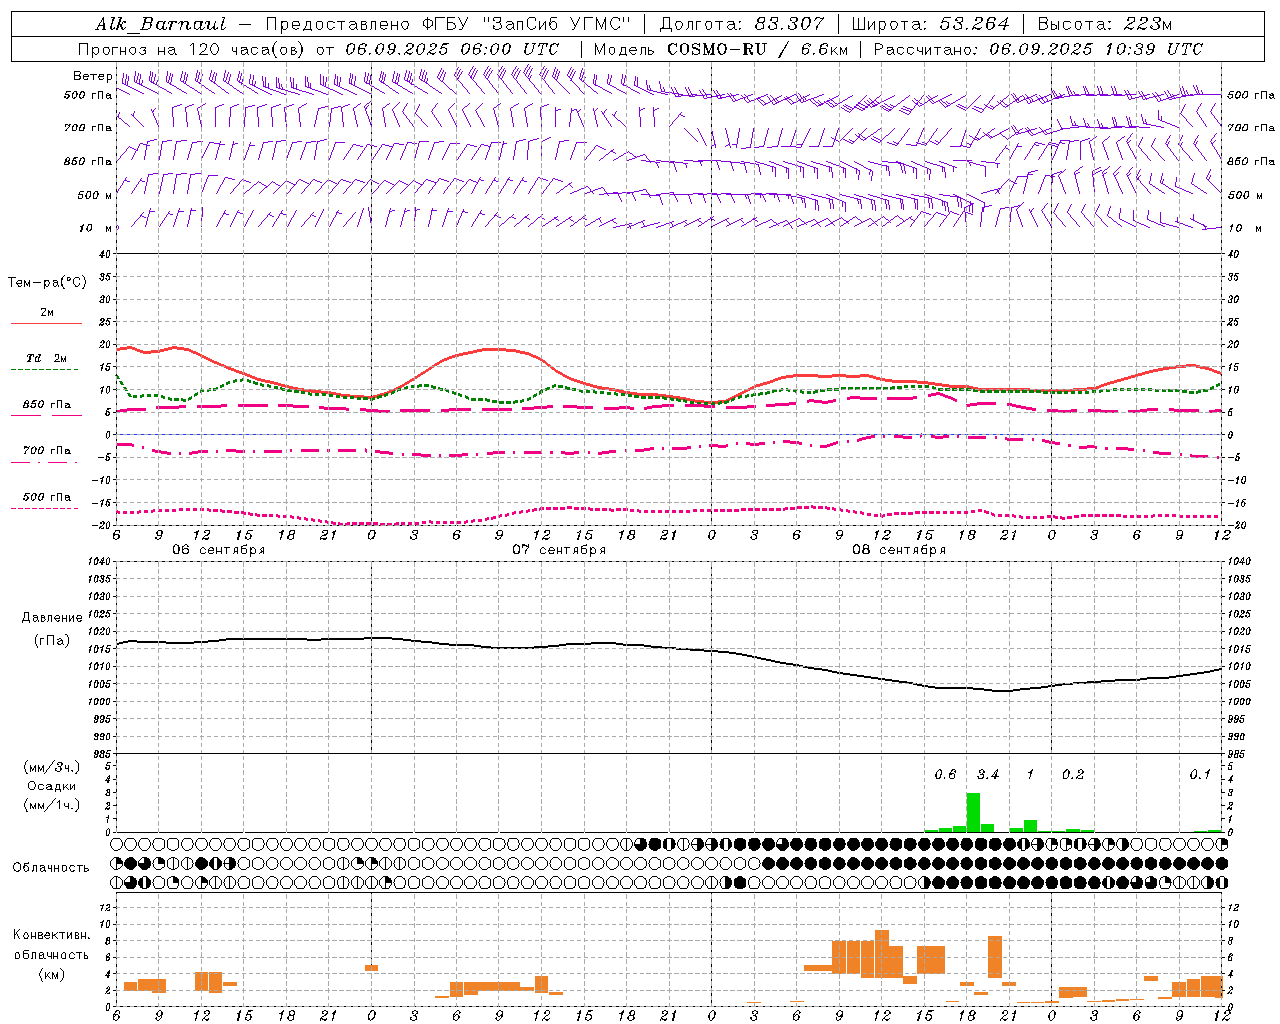The width and height of the screenshot is (1280, 1024).
Task: Click the '(мм/1ч.)' precipitation unit label
Action: click(50, 805)
